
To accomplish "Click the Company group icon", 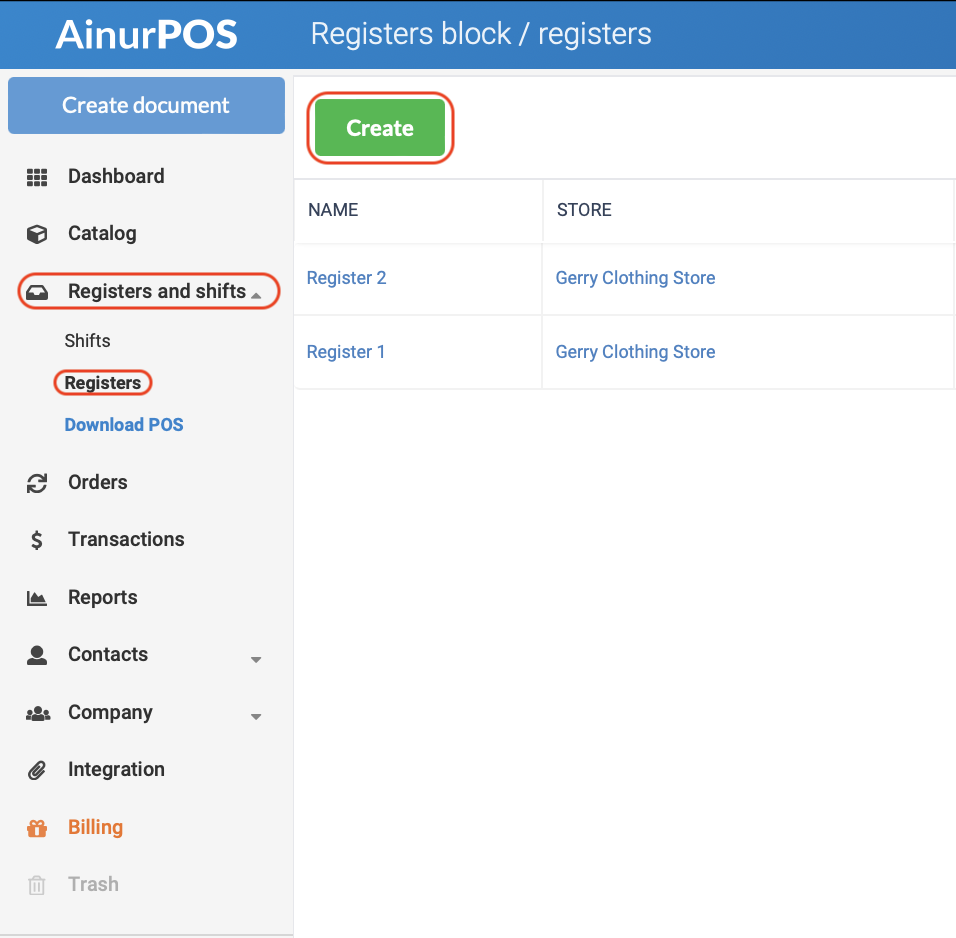I will 38,713.
